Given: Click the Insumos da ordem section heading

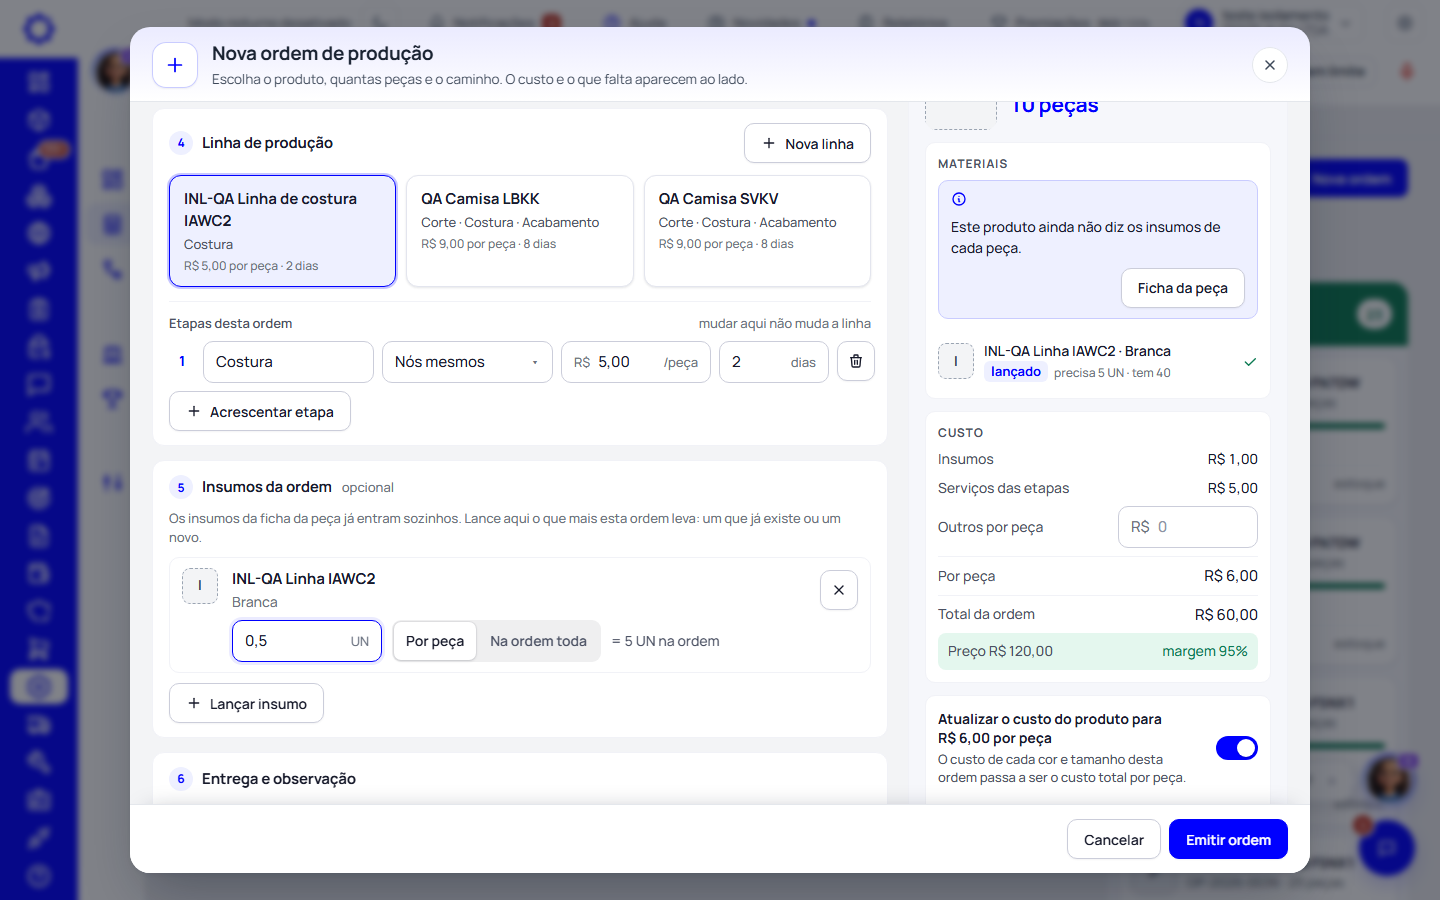Looking at the screenshot, I should pos(267,487).
